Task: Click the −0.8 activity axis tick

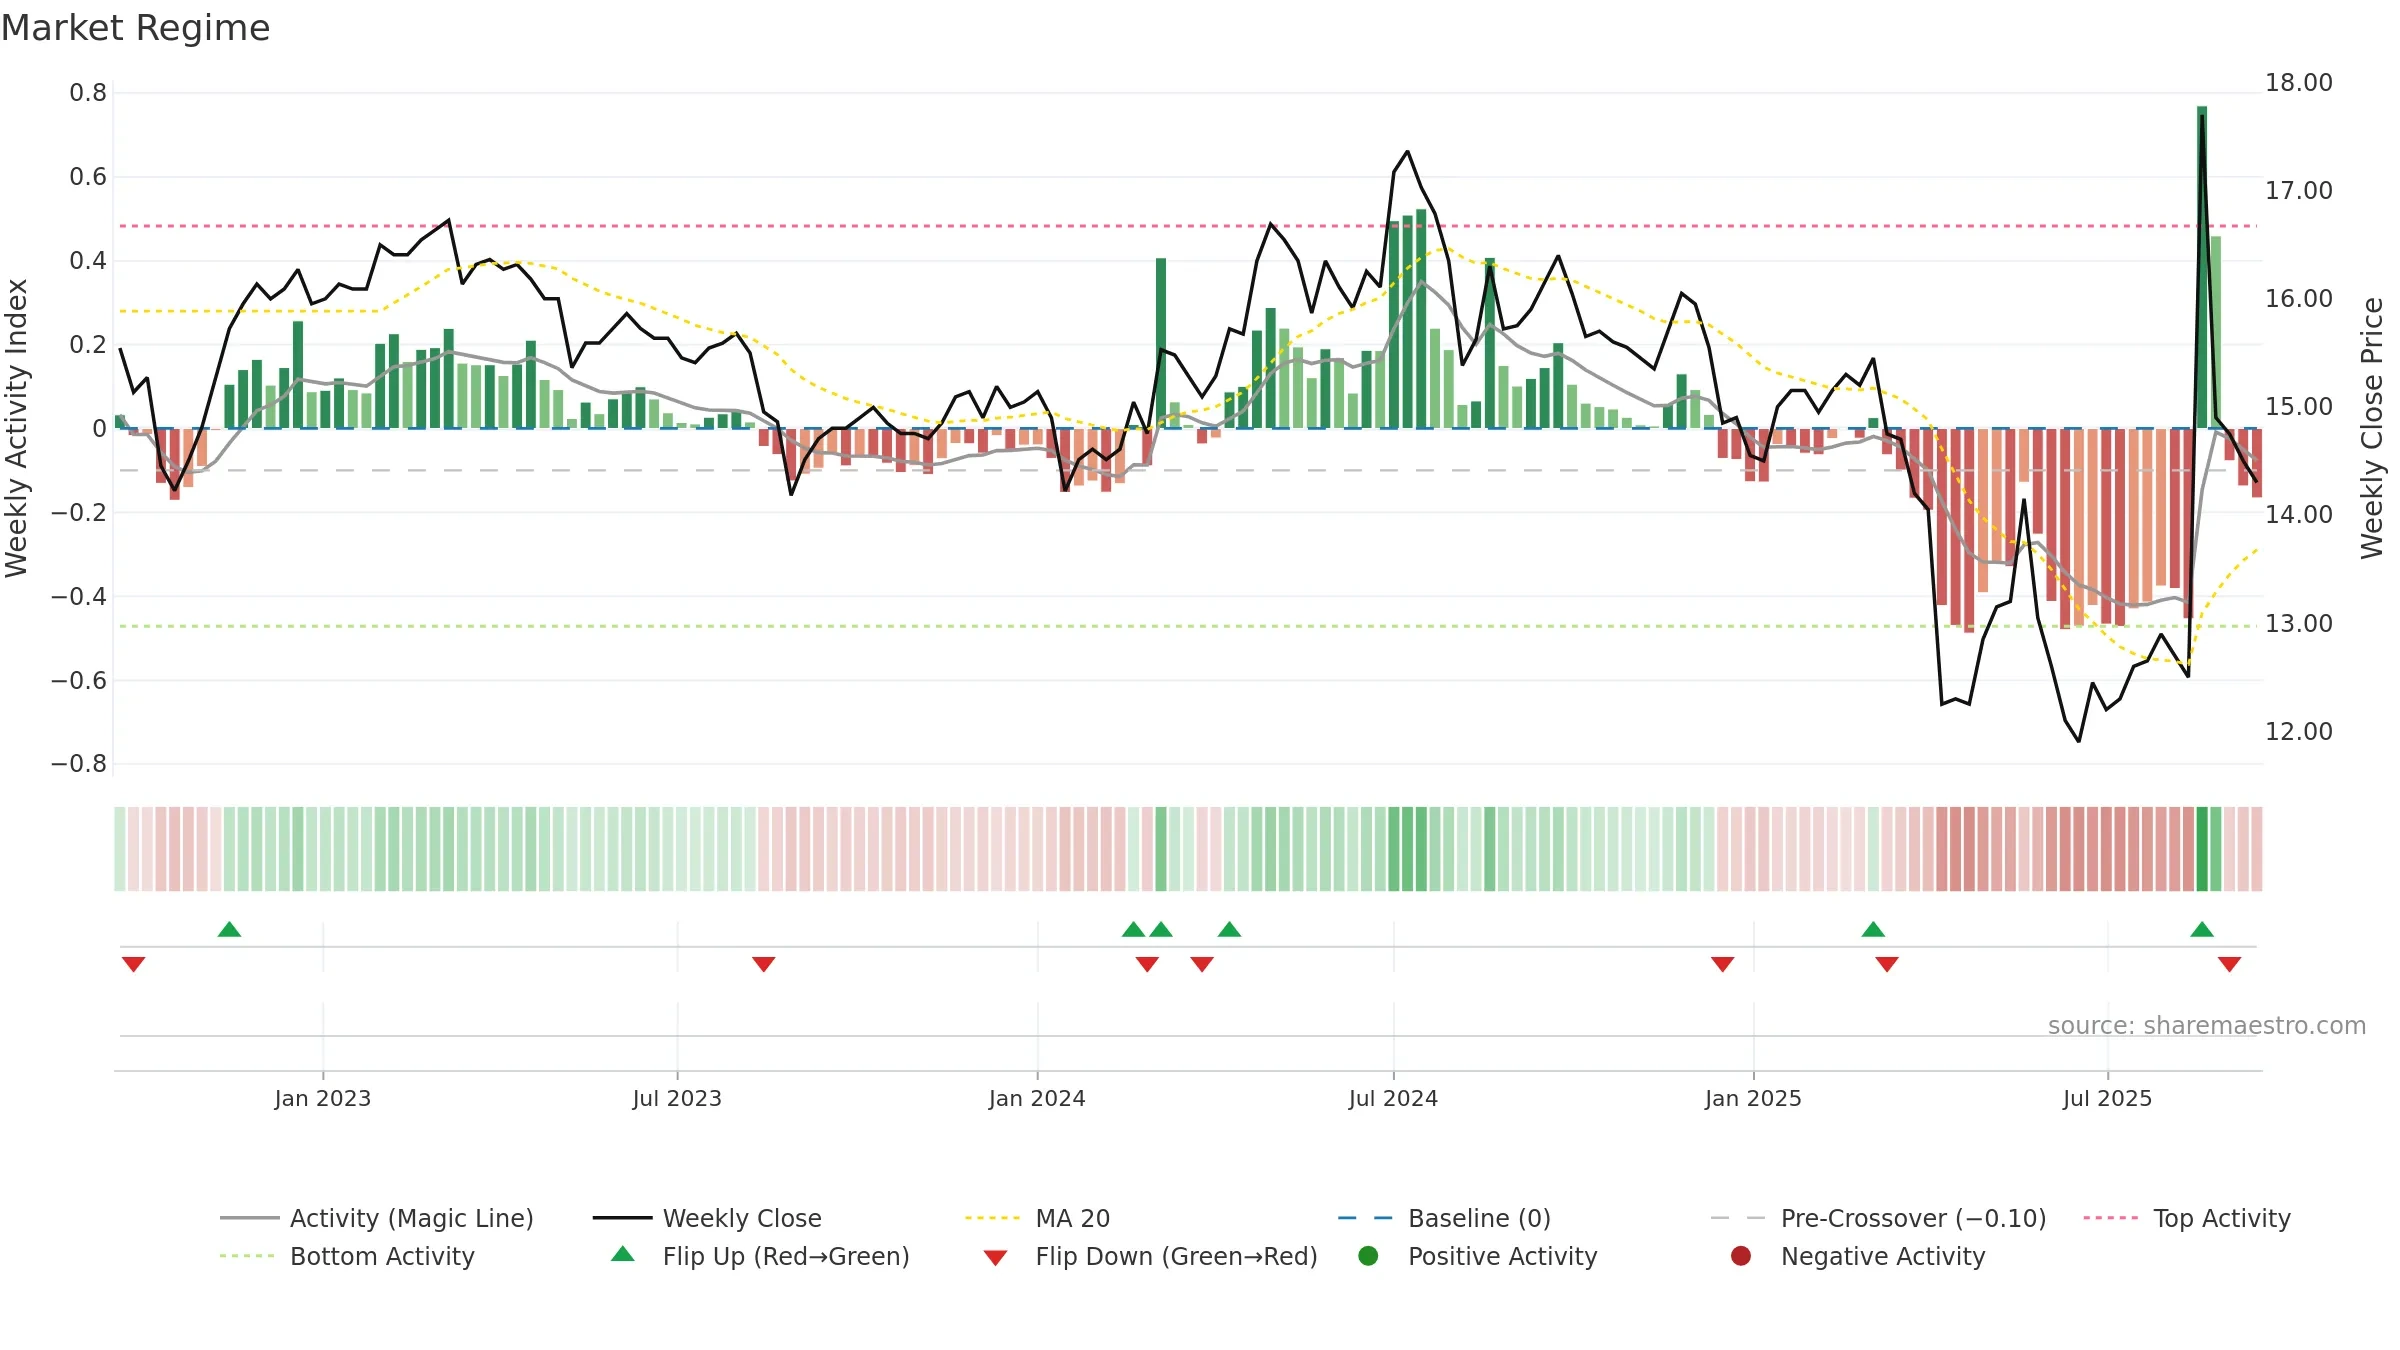Action: (x=79, y=764)
